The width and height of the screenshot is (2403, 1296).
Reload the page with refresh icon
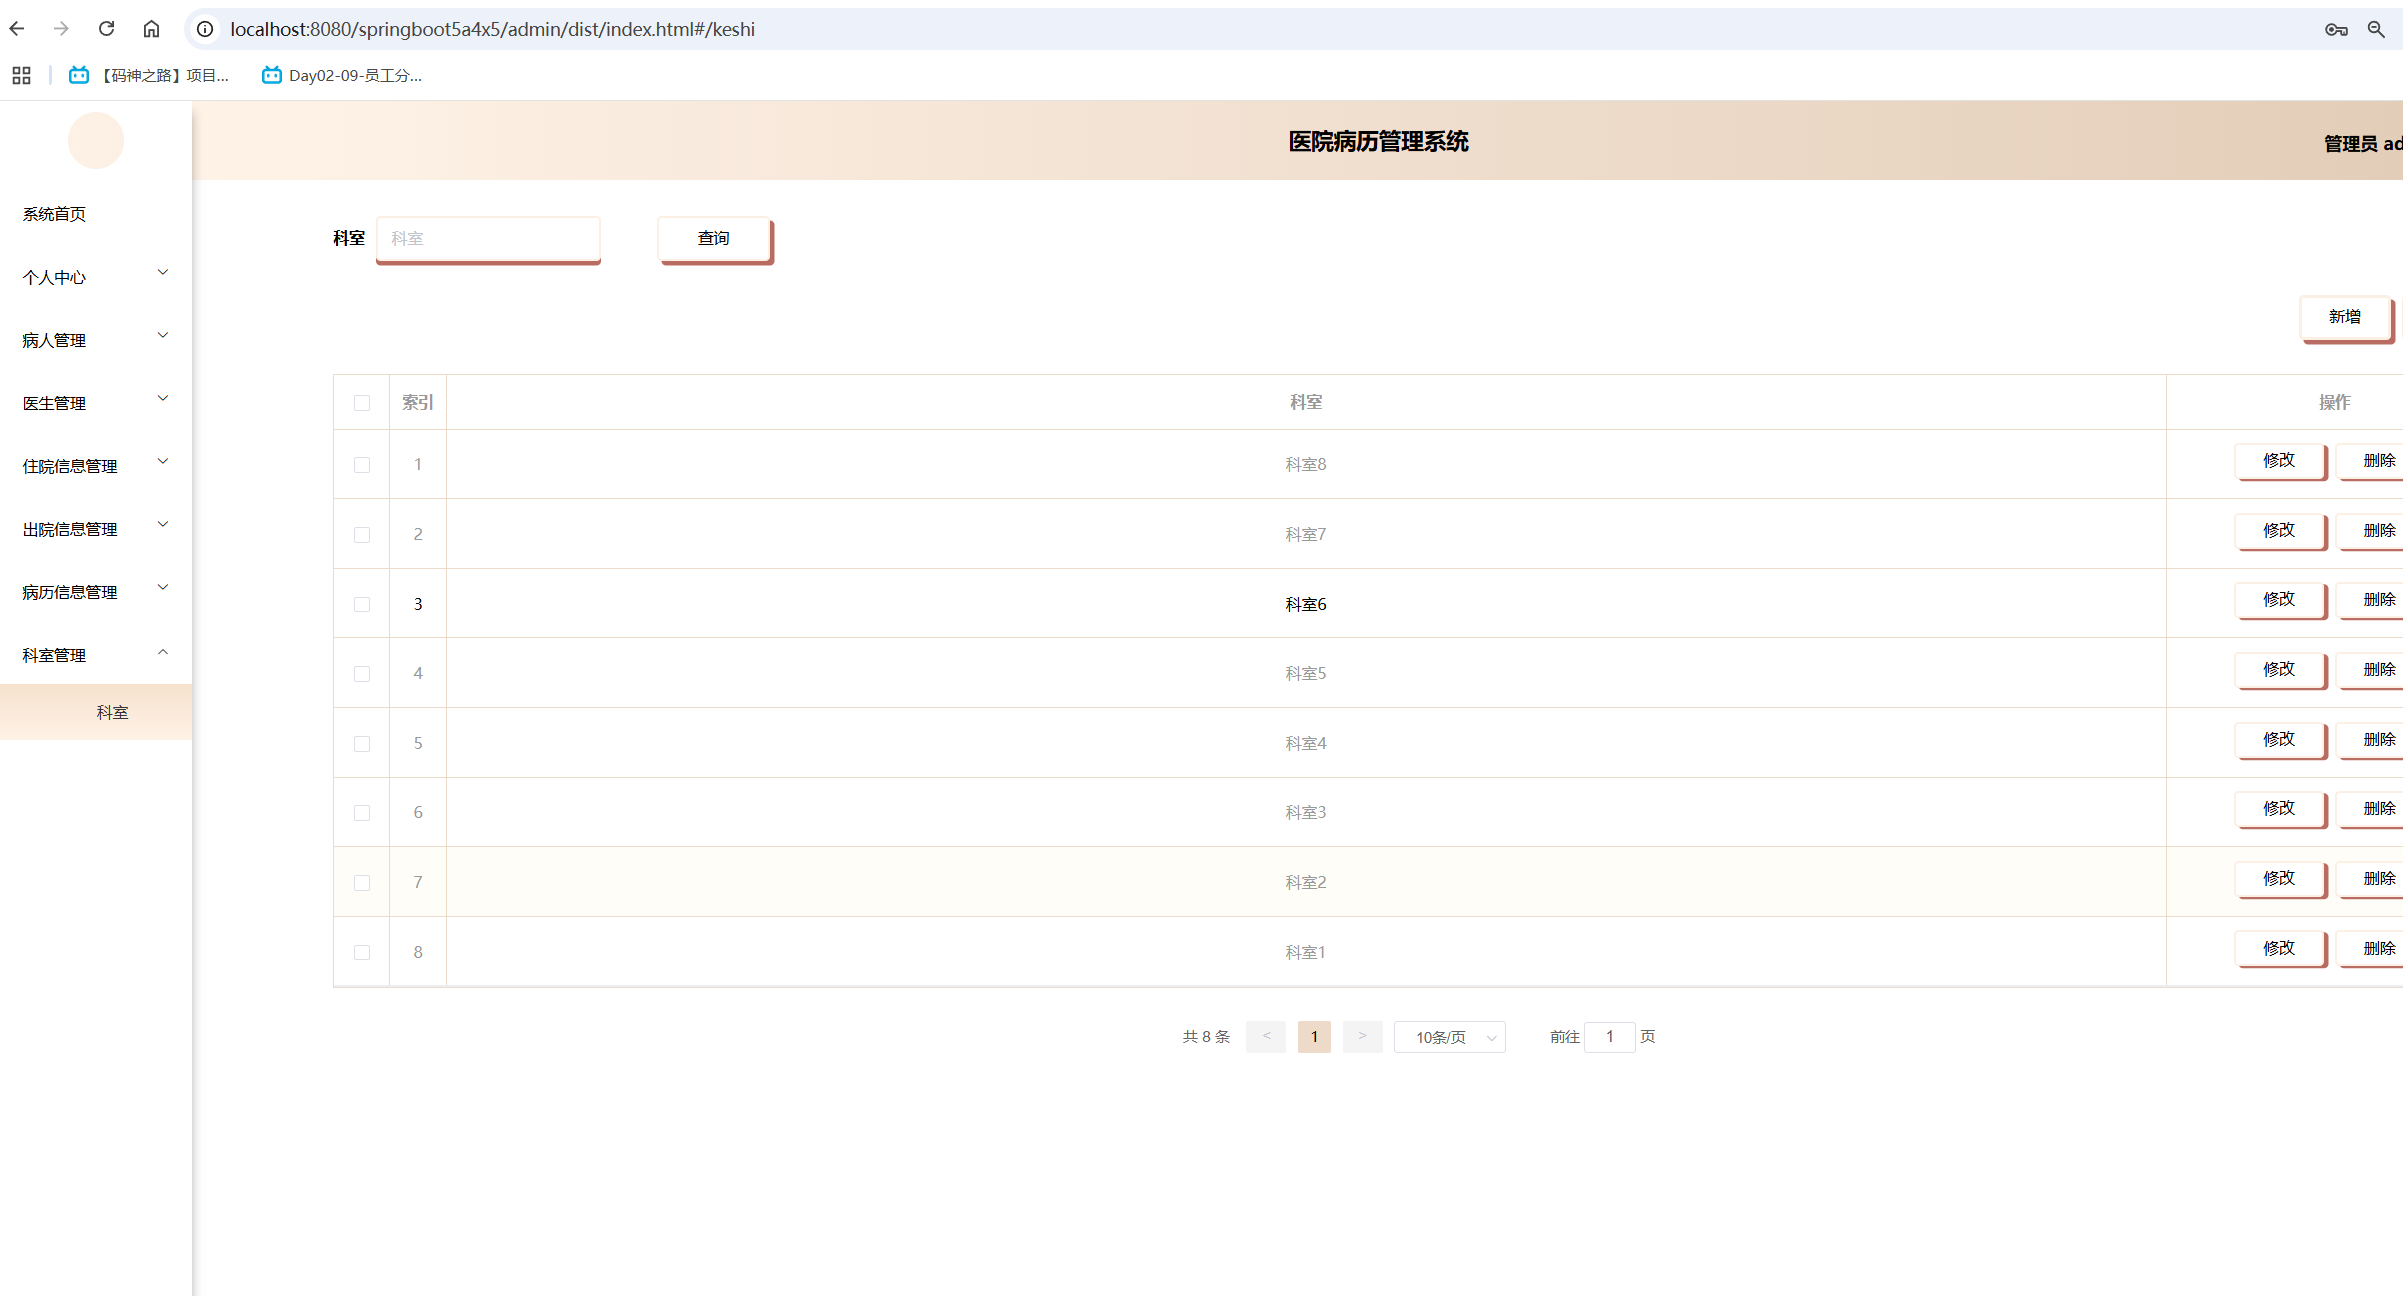pyautogui.click(x=106, y=29)
